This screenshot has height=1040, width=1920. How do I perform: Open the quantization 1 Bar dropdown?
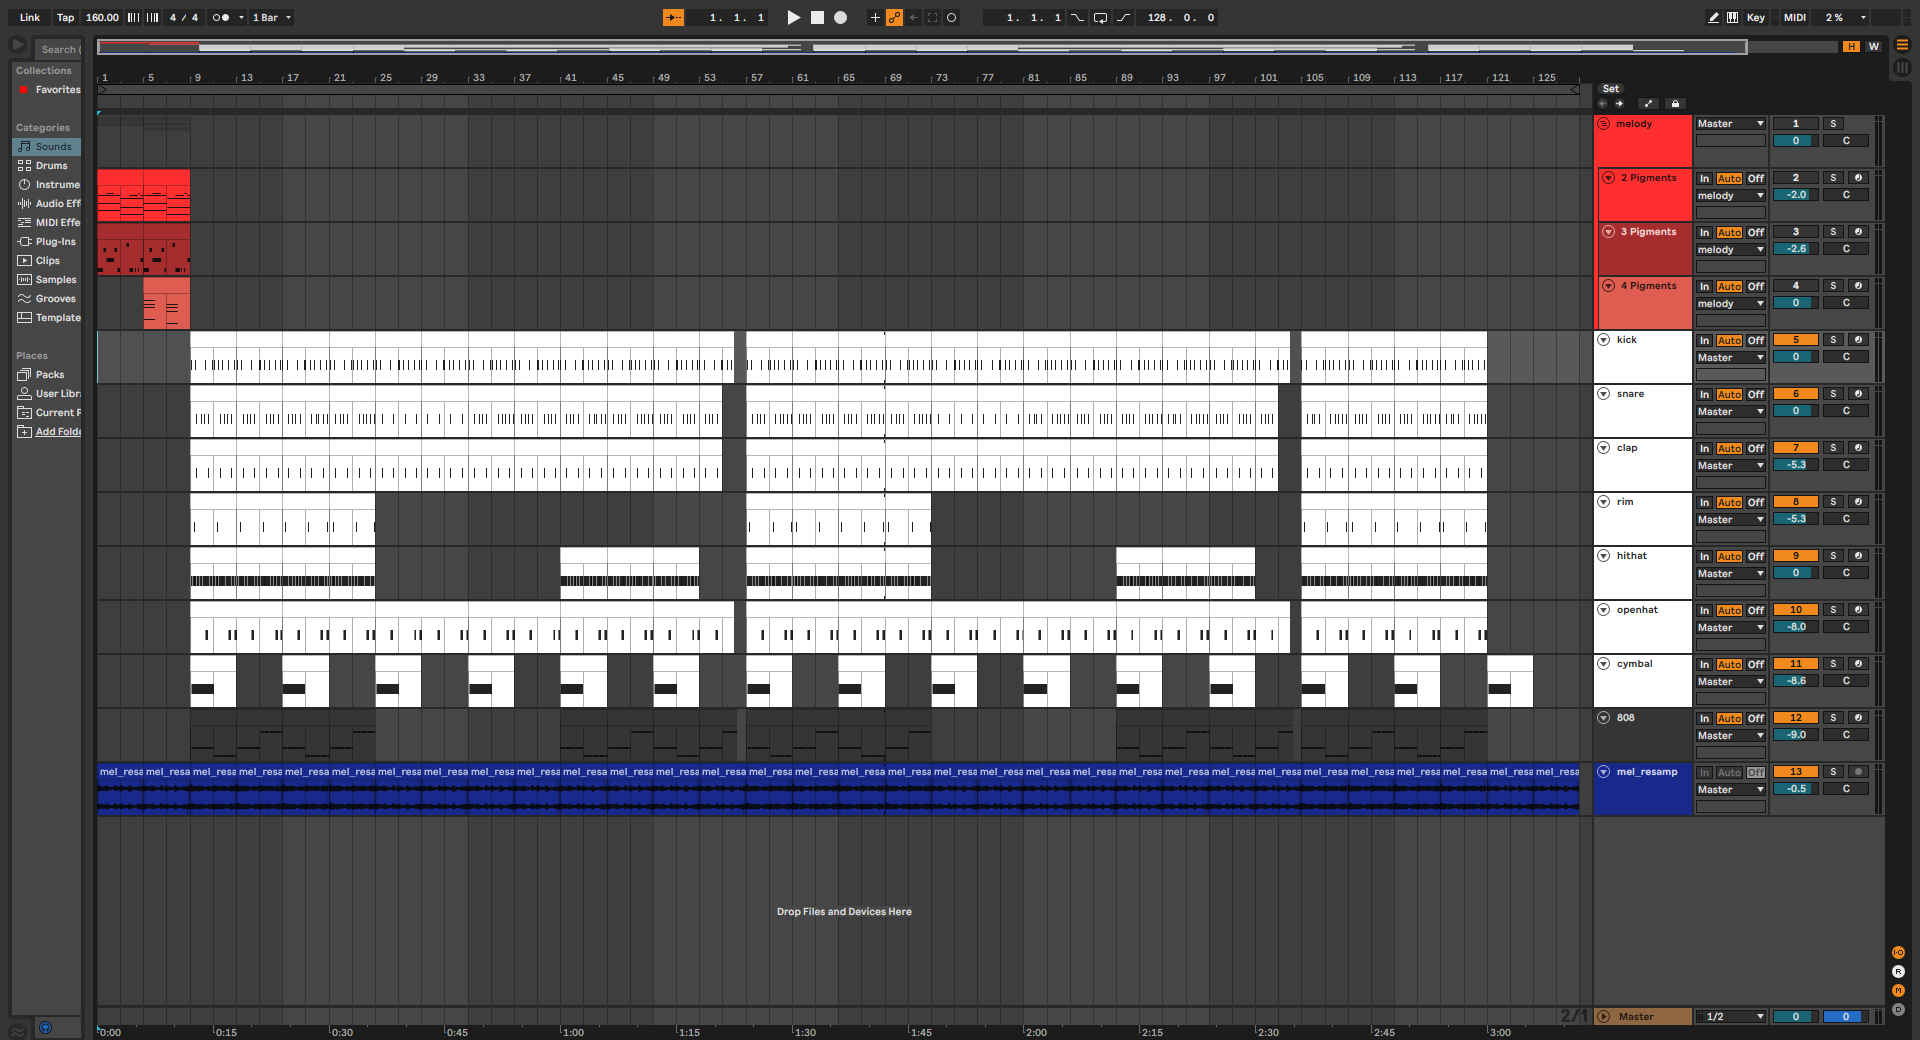[271, 17]
